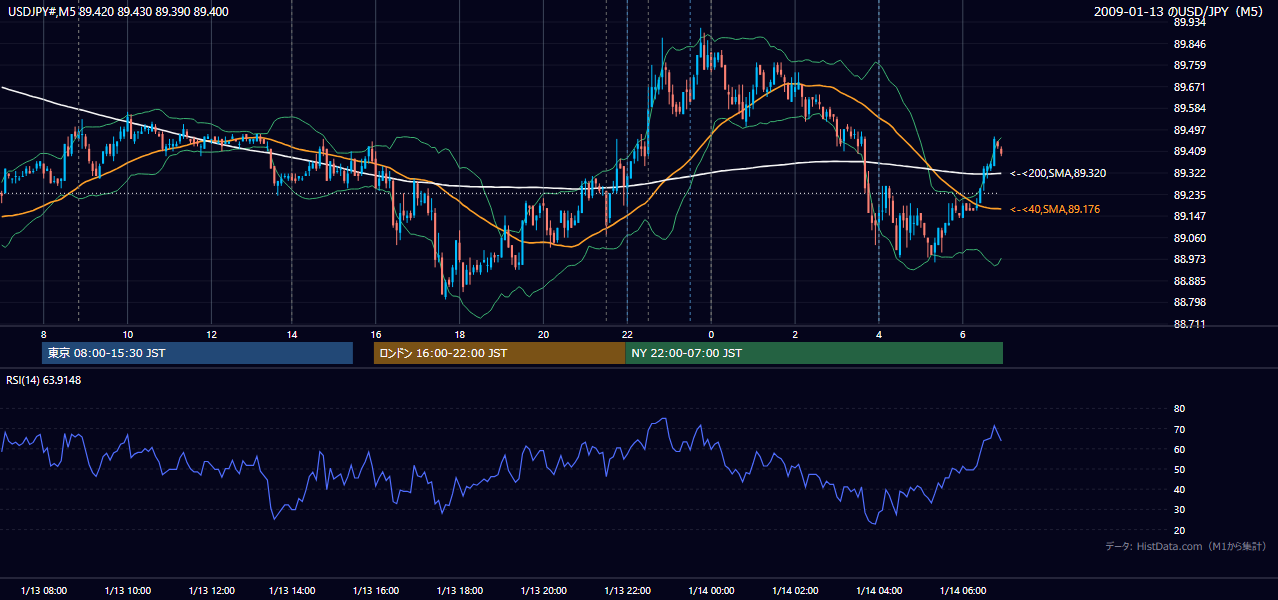Click the bottom time label 1/14 00:00
1278x600 pixels.
pos(711,591)
